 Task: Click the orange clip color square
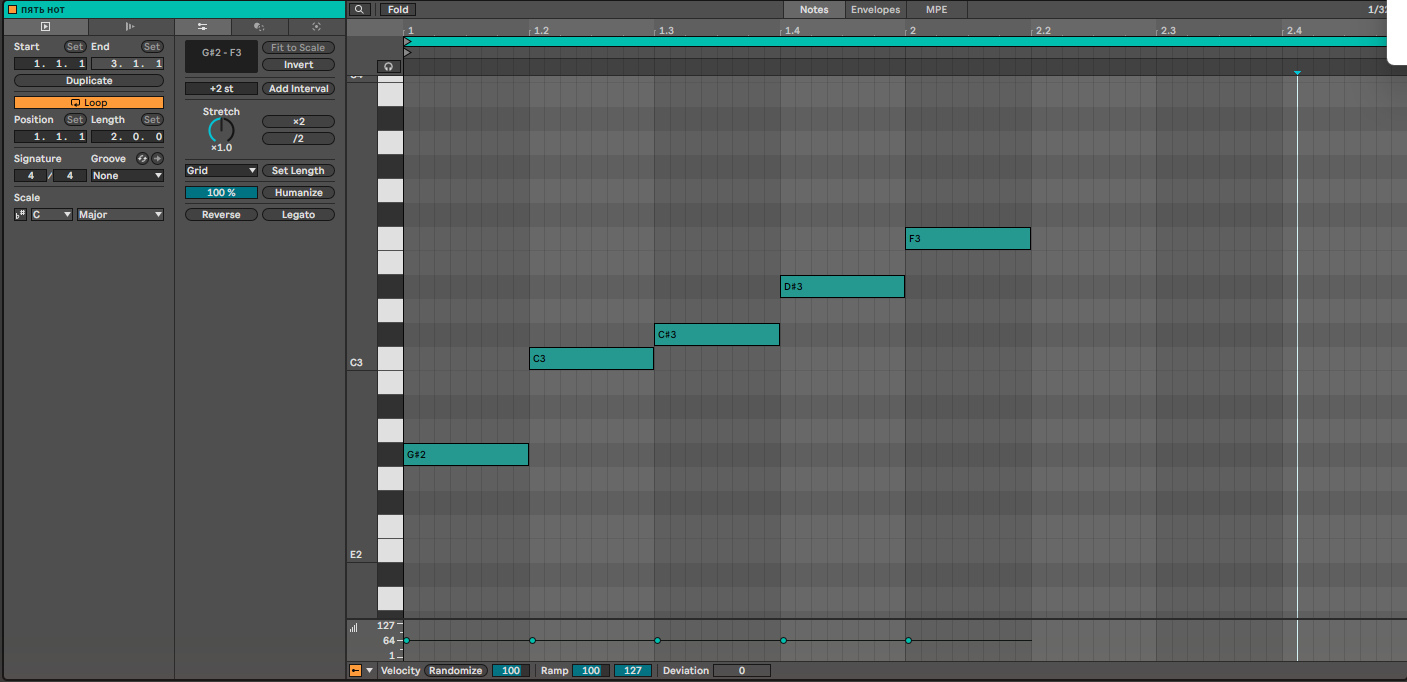pyautogui.click(x=12, y=9)
